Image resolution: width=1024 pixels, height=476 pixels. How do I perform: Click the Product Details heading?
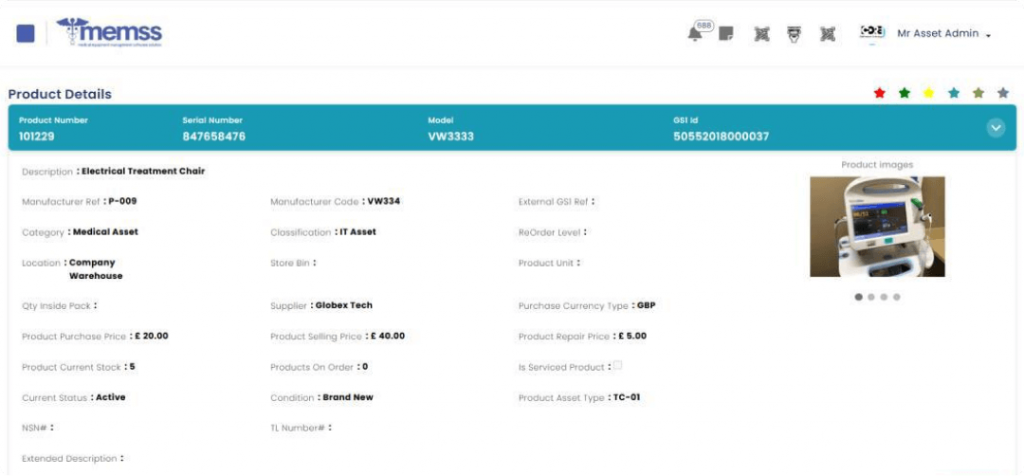(x=59, y=94)
